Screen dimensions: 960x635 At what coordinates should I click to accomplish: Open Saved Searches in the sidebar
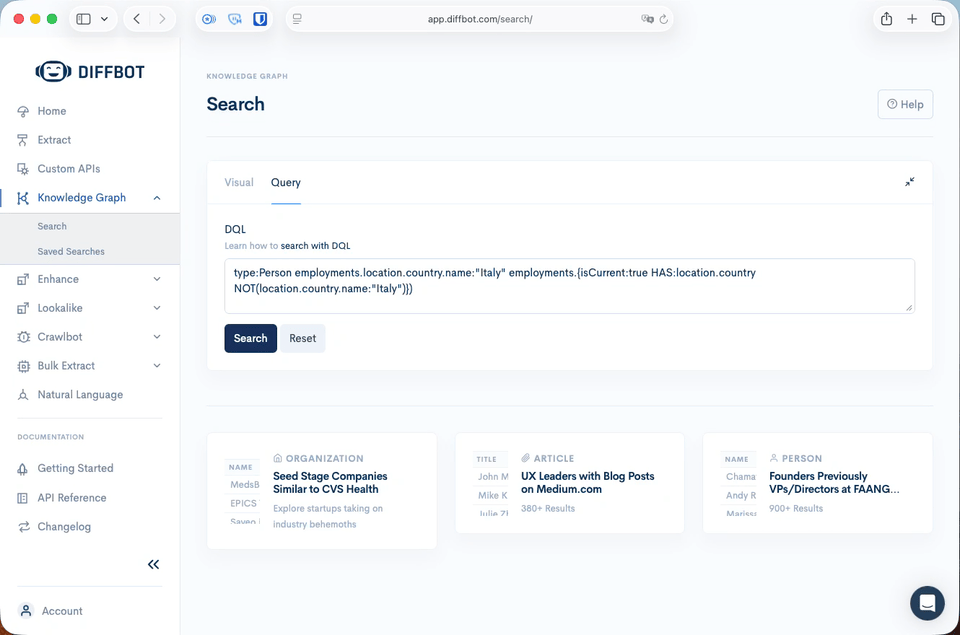71,252
